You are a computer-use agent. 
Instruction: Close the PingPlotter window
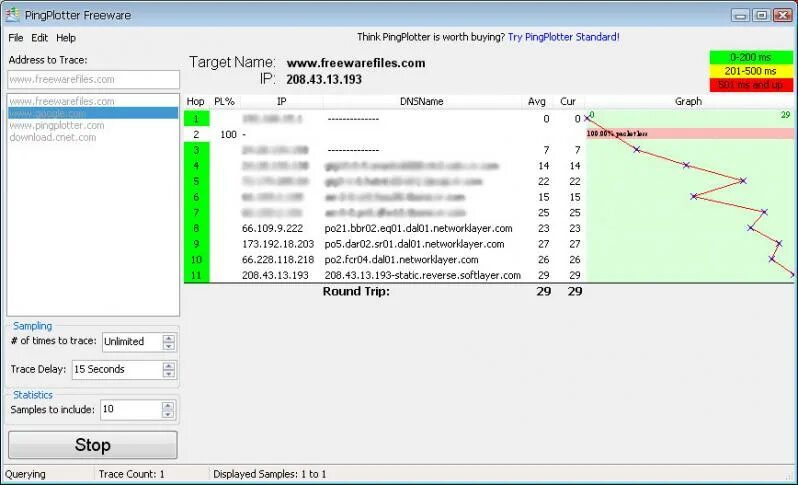point(783,15)
